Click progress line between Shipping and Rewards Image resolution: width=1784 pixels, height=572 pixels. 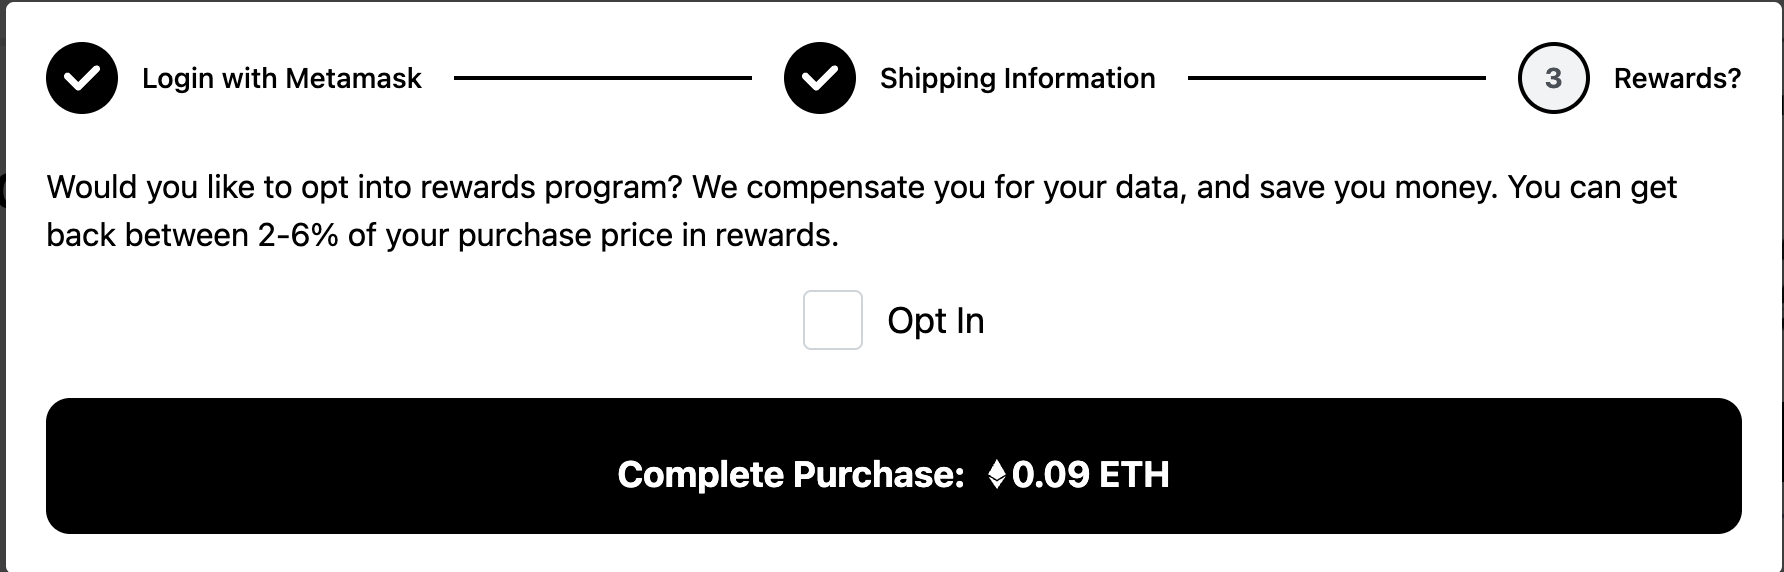[1337, 78]
